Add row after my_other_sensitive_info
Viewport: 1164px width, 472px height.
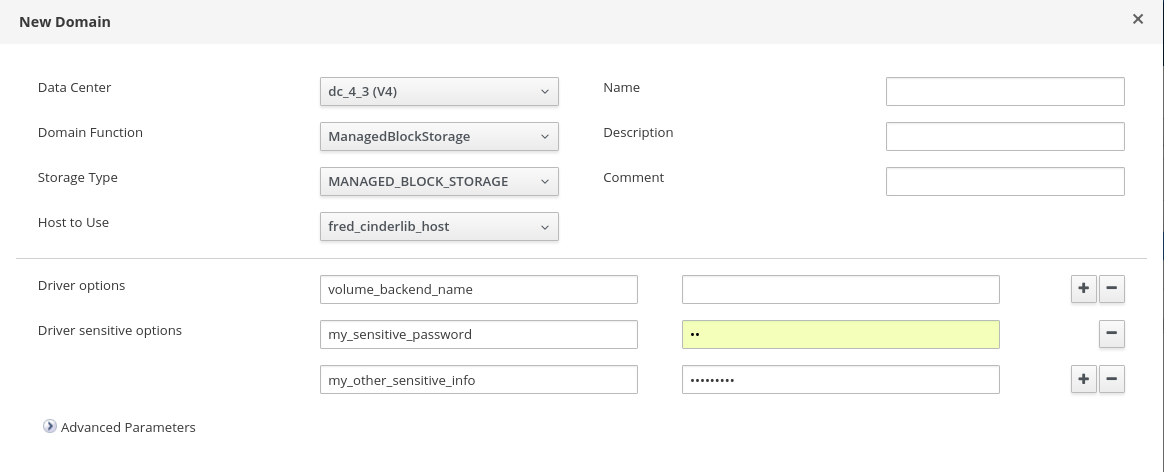(1083, 380)
